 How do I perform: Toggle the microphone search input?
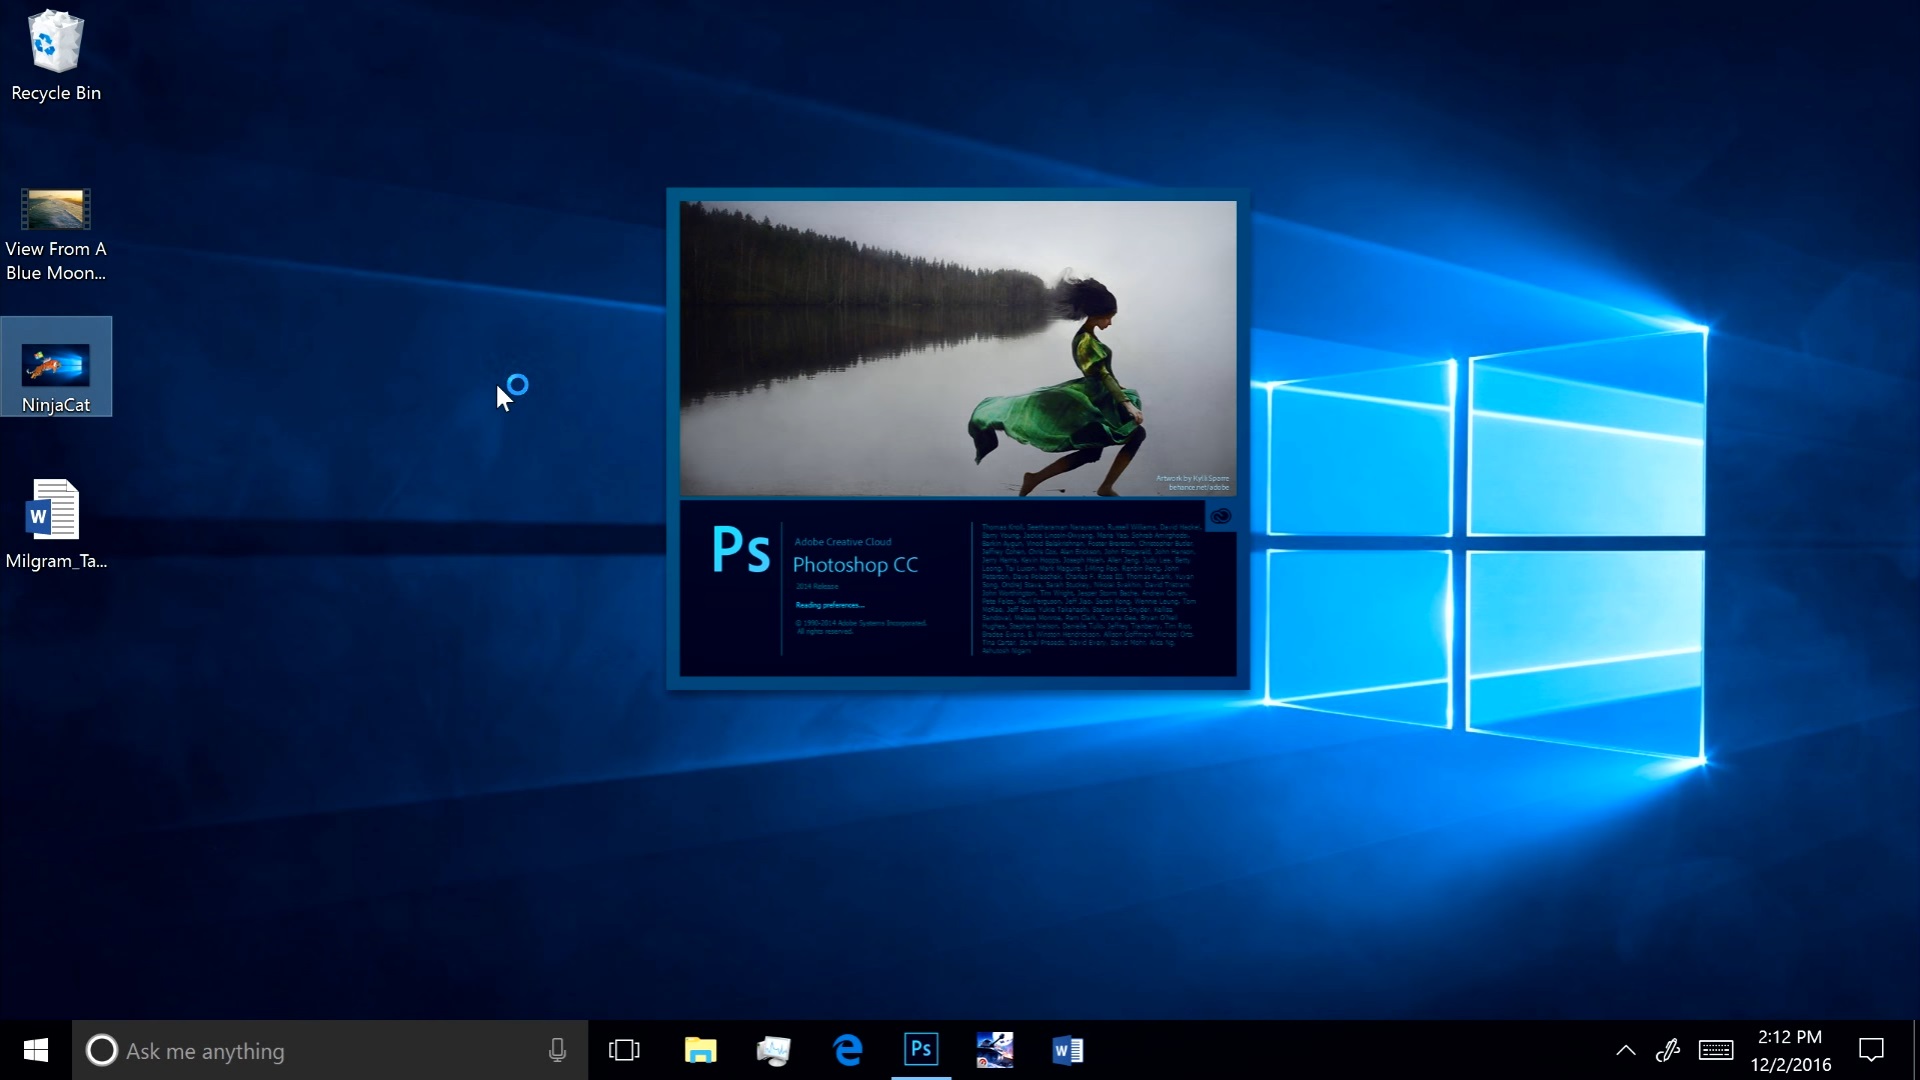pyautogui.click(x=556, y=1050)
